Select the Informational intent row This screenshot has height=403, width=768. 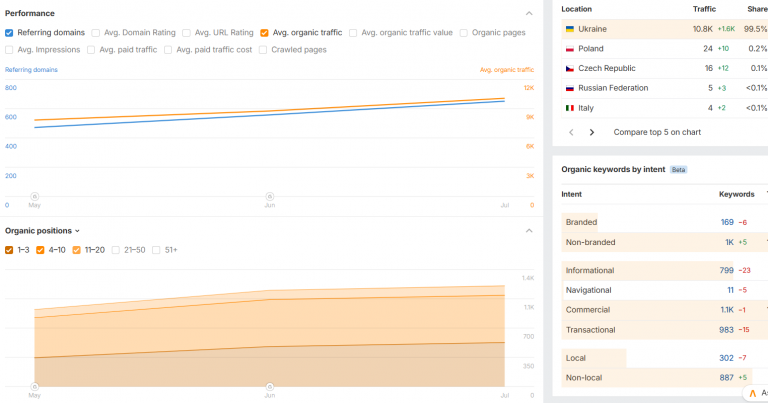point(664,270)
